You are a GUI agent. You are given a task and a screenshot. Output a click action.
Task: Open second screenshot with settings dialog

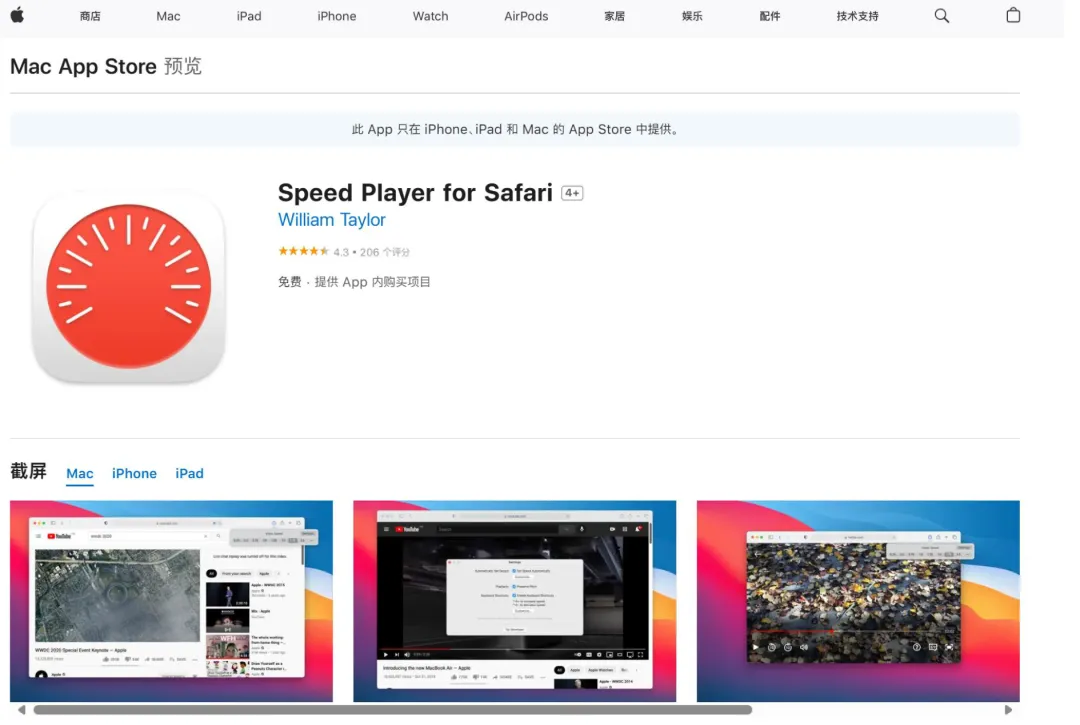[515, 601]
